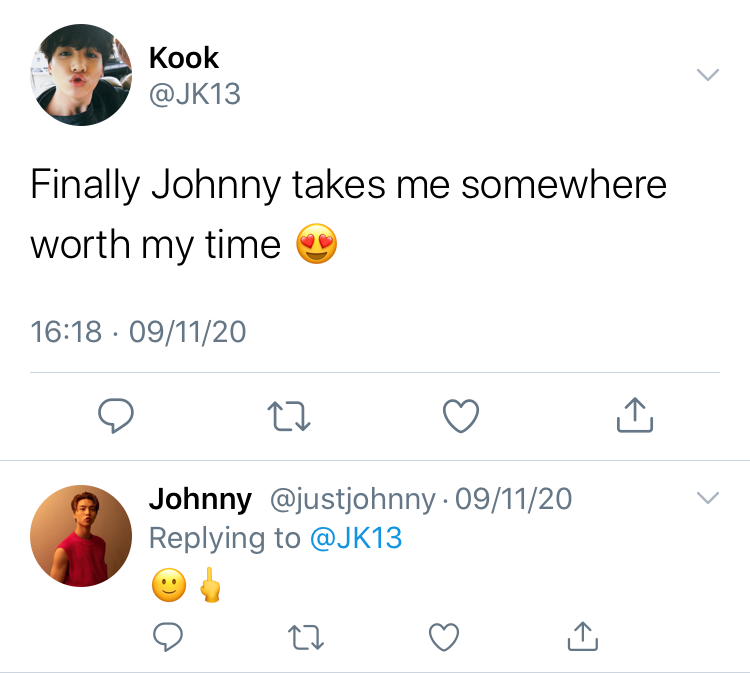
Task: Open the 16:18 · 09/11/20 timestamp
Action: point(138,331)
